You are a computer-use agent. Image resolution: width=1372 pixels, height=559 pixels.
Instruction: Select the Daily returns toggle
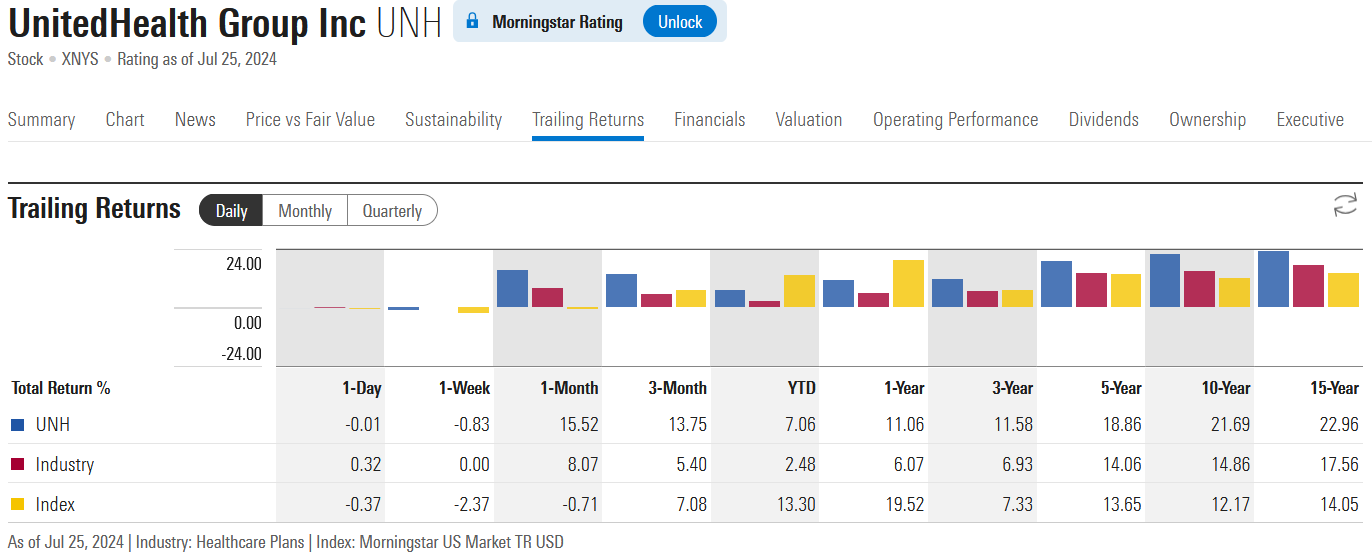pyautogui.click(x=231, y=211)
